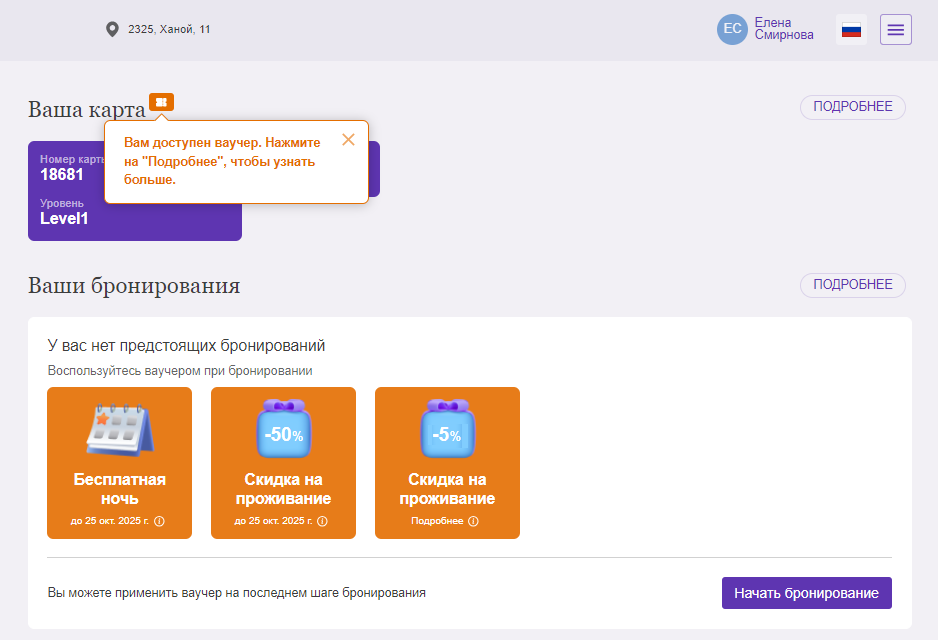The image size is (938, 640).
Task: Click the 'Ваша карта' heading
Action: 87,109
